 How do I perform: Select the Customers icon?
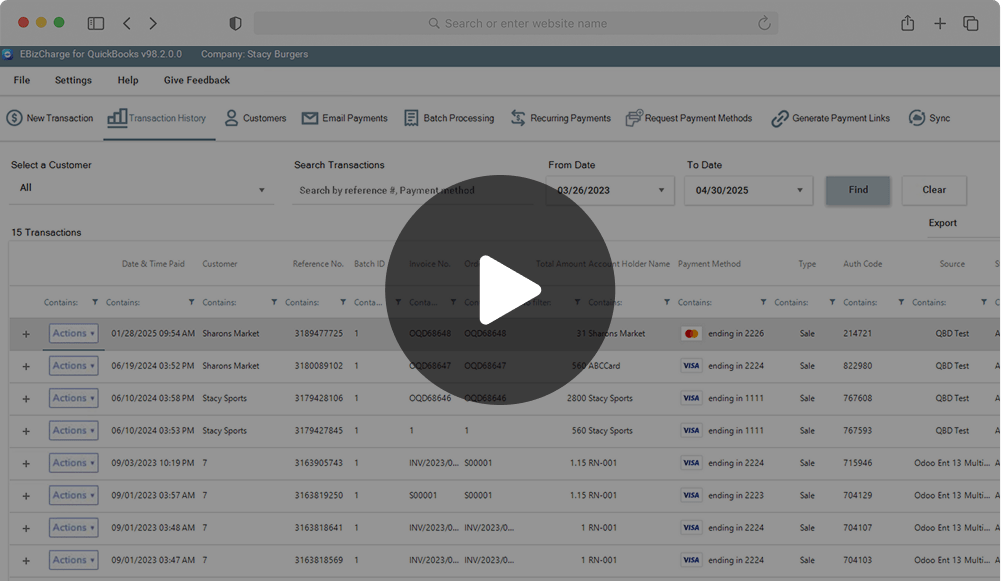tap(232, 118)
